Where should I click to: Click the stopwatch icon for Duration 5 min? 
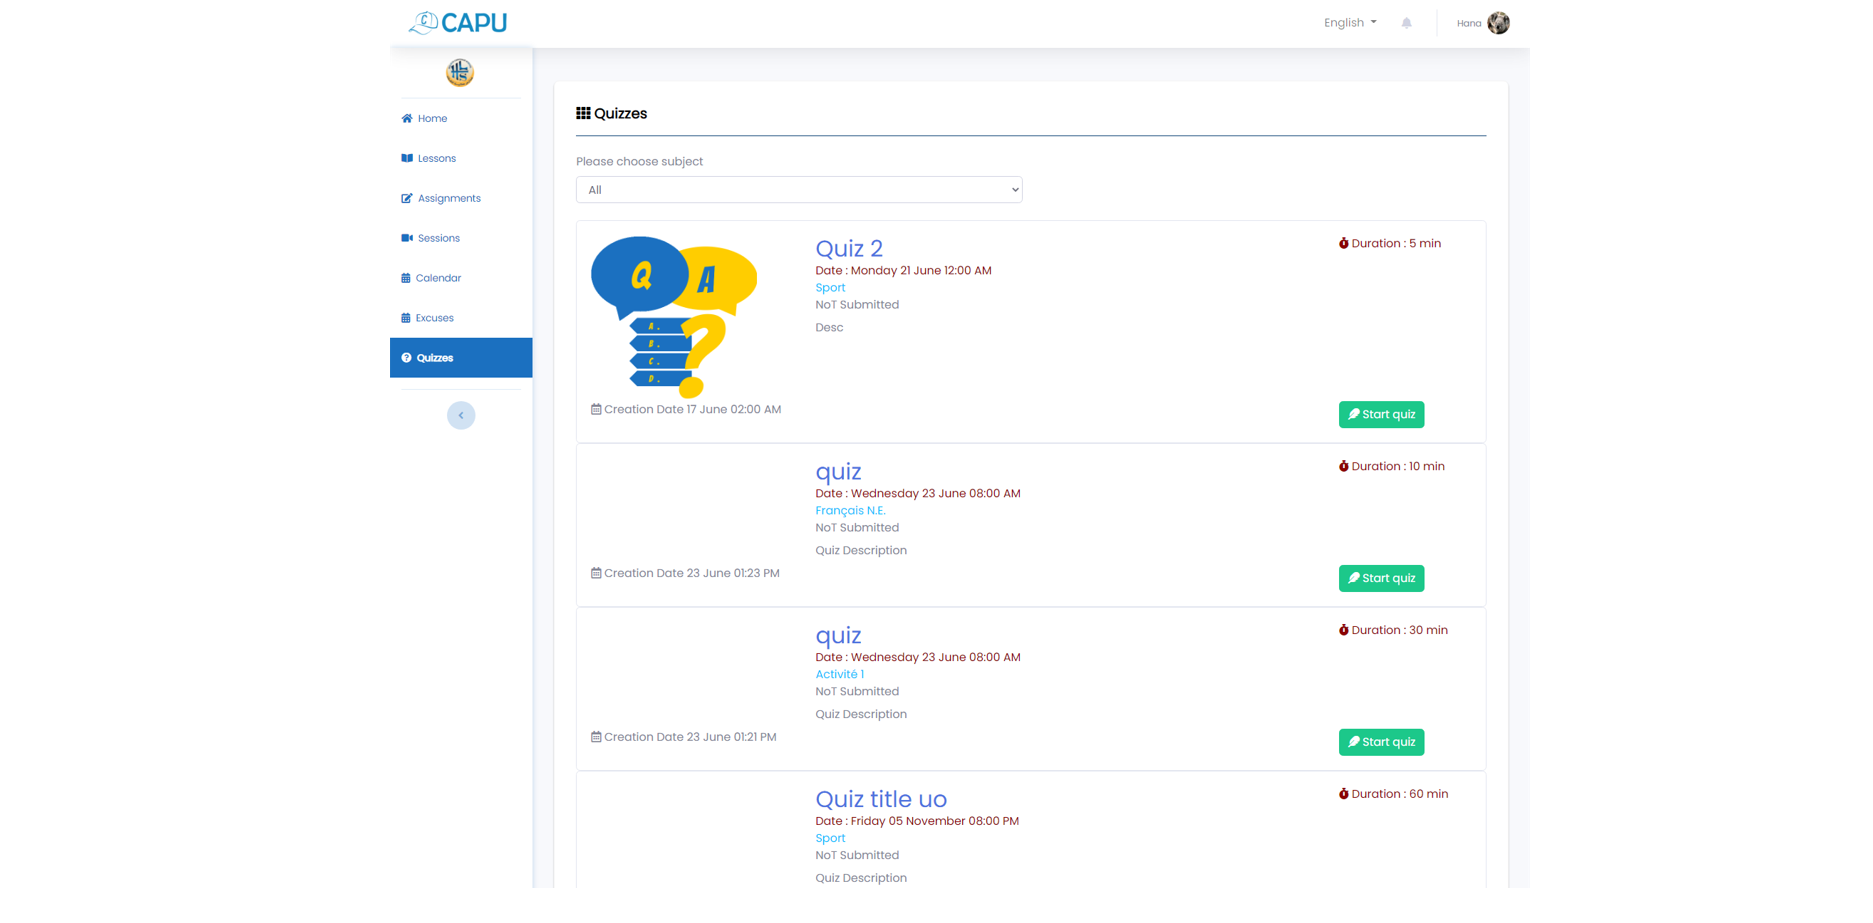coord(1344,243)
